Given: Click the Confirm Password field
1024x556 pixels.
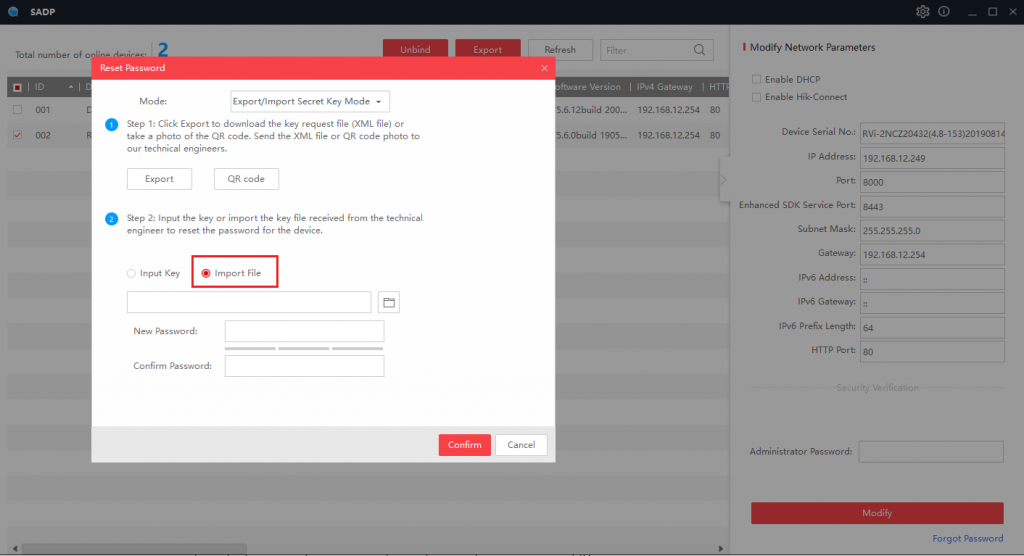Looking at the screenshot, I should (x=304, y=366).
